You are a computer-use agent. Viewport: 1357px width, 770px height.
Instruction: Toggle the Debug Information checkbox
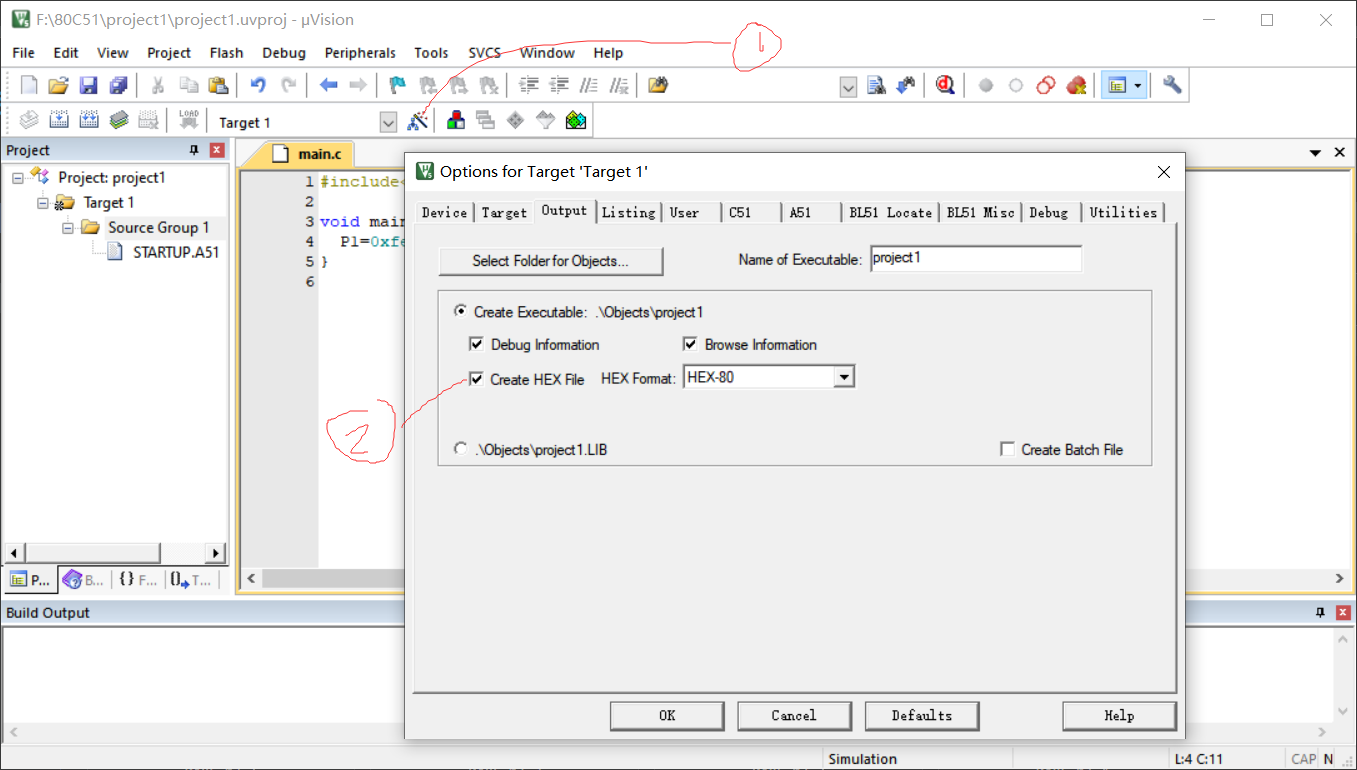[x=477, y=344]
